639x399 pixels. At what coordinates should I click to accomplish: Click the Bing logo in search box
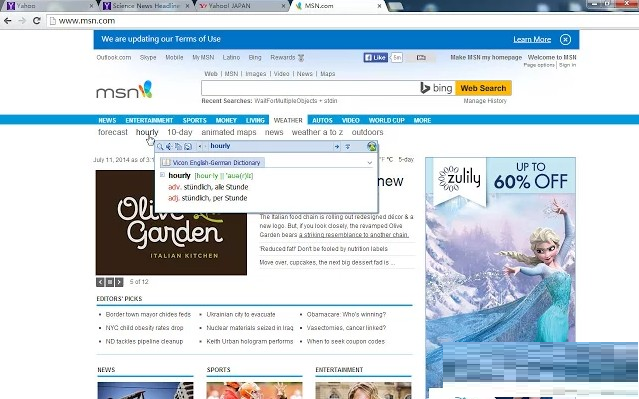pos(436,88)
